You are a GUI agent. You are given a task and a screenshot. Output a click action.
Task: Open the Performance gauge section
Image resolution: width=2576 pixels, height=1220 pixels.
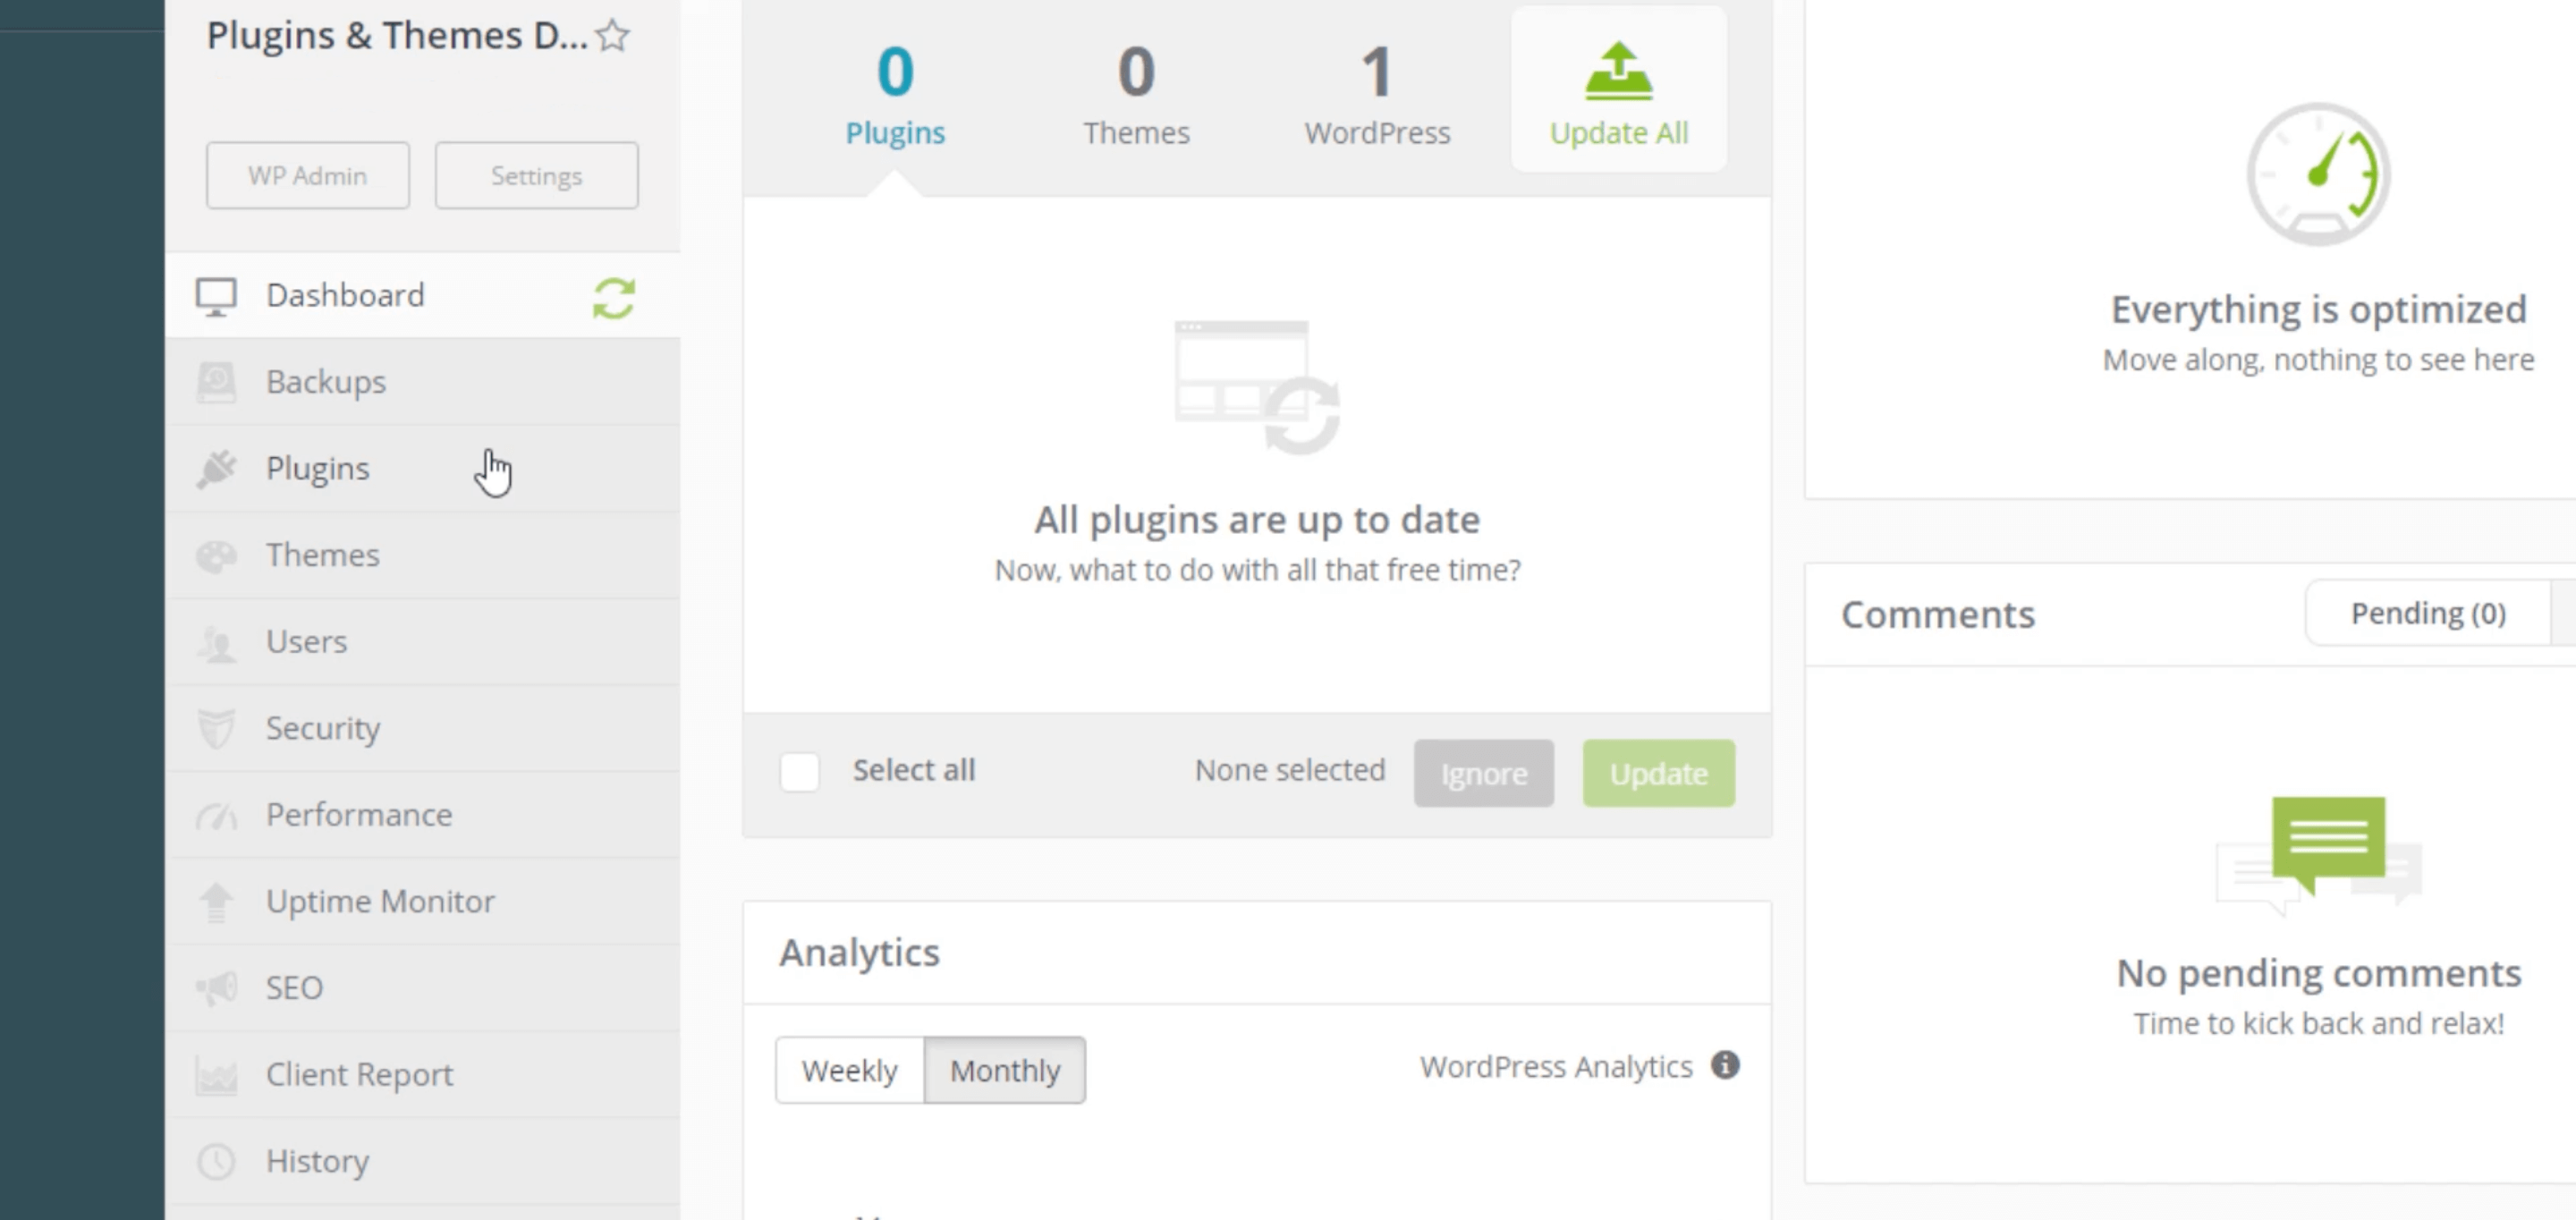[x=358, y=815]
